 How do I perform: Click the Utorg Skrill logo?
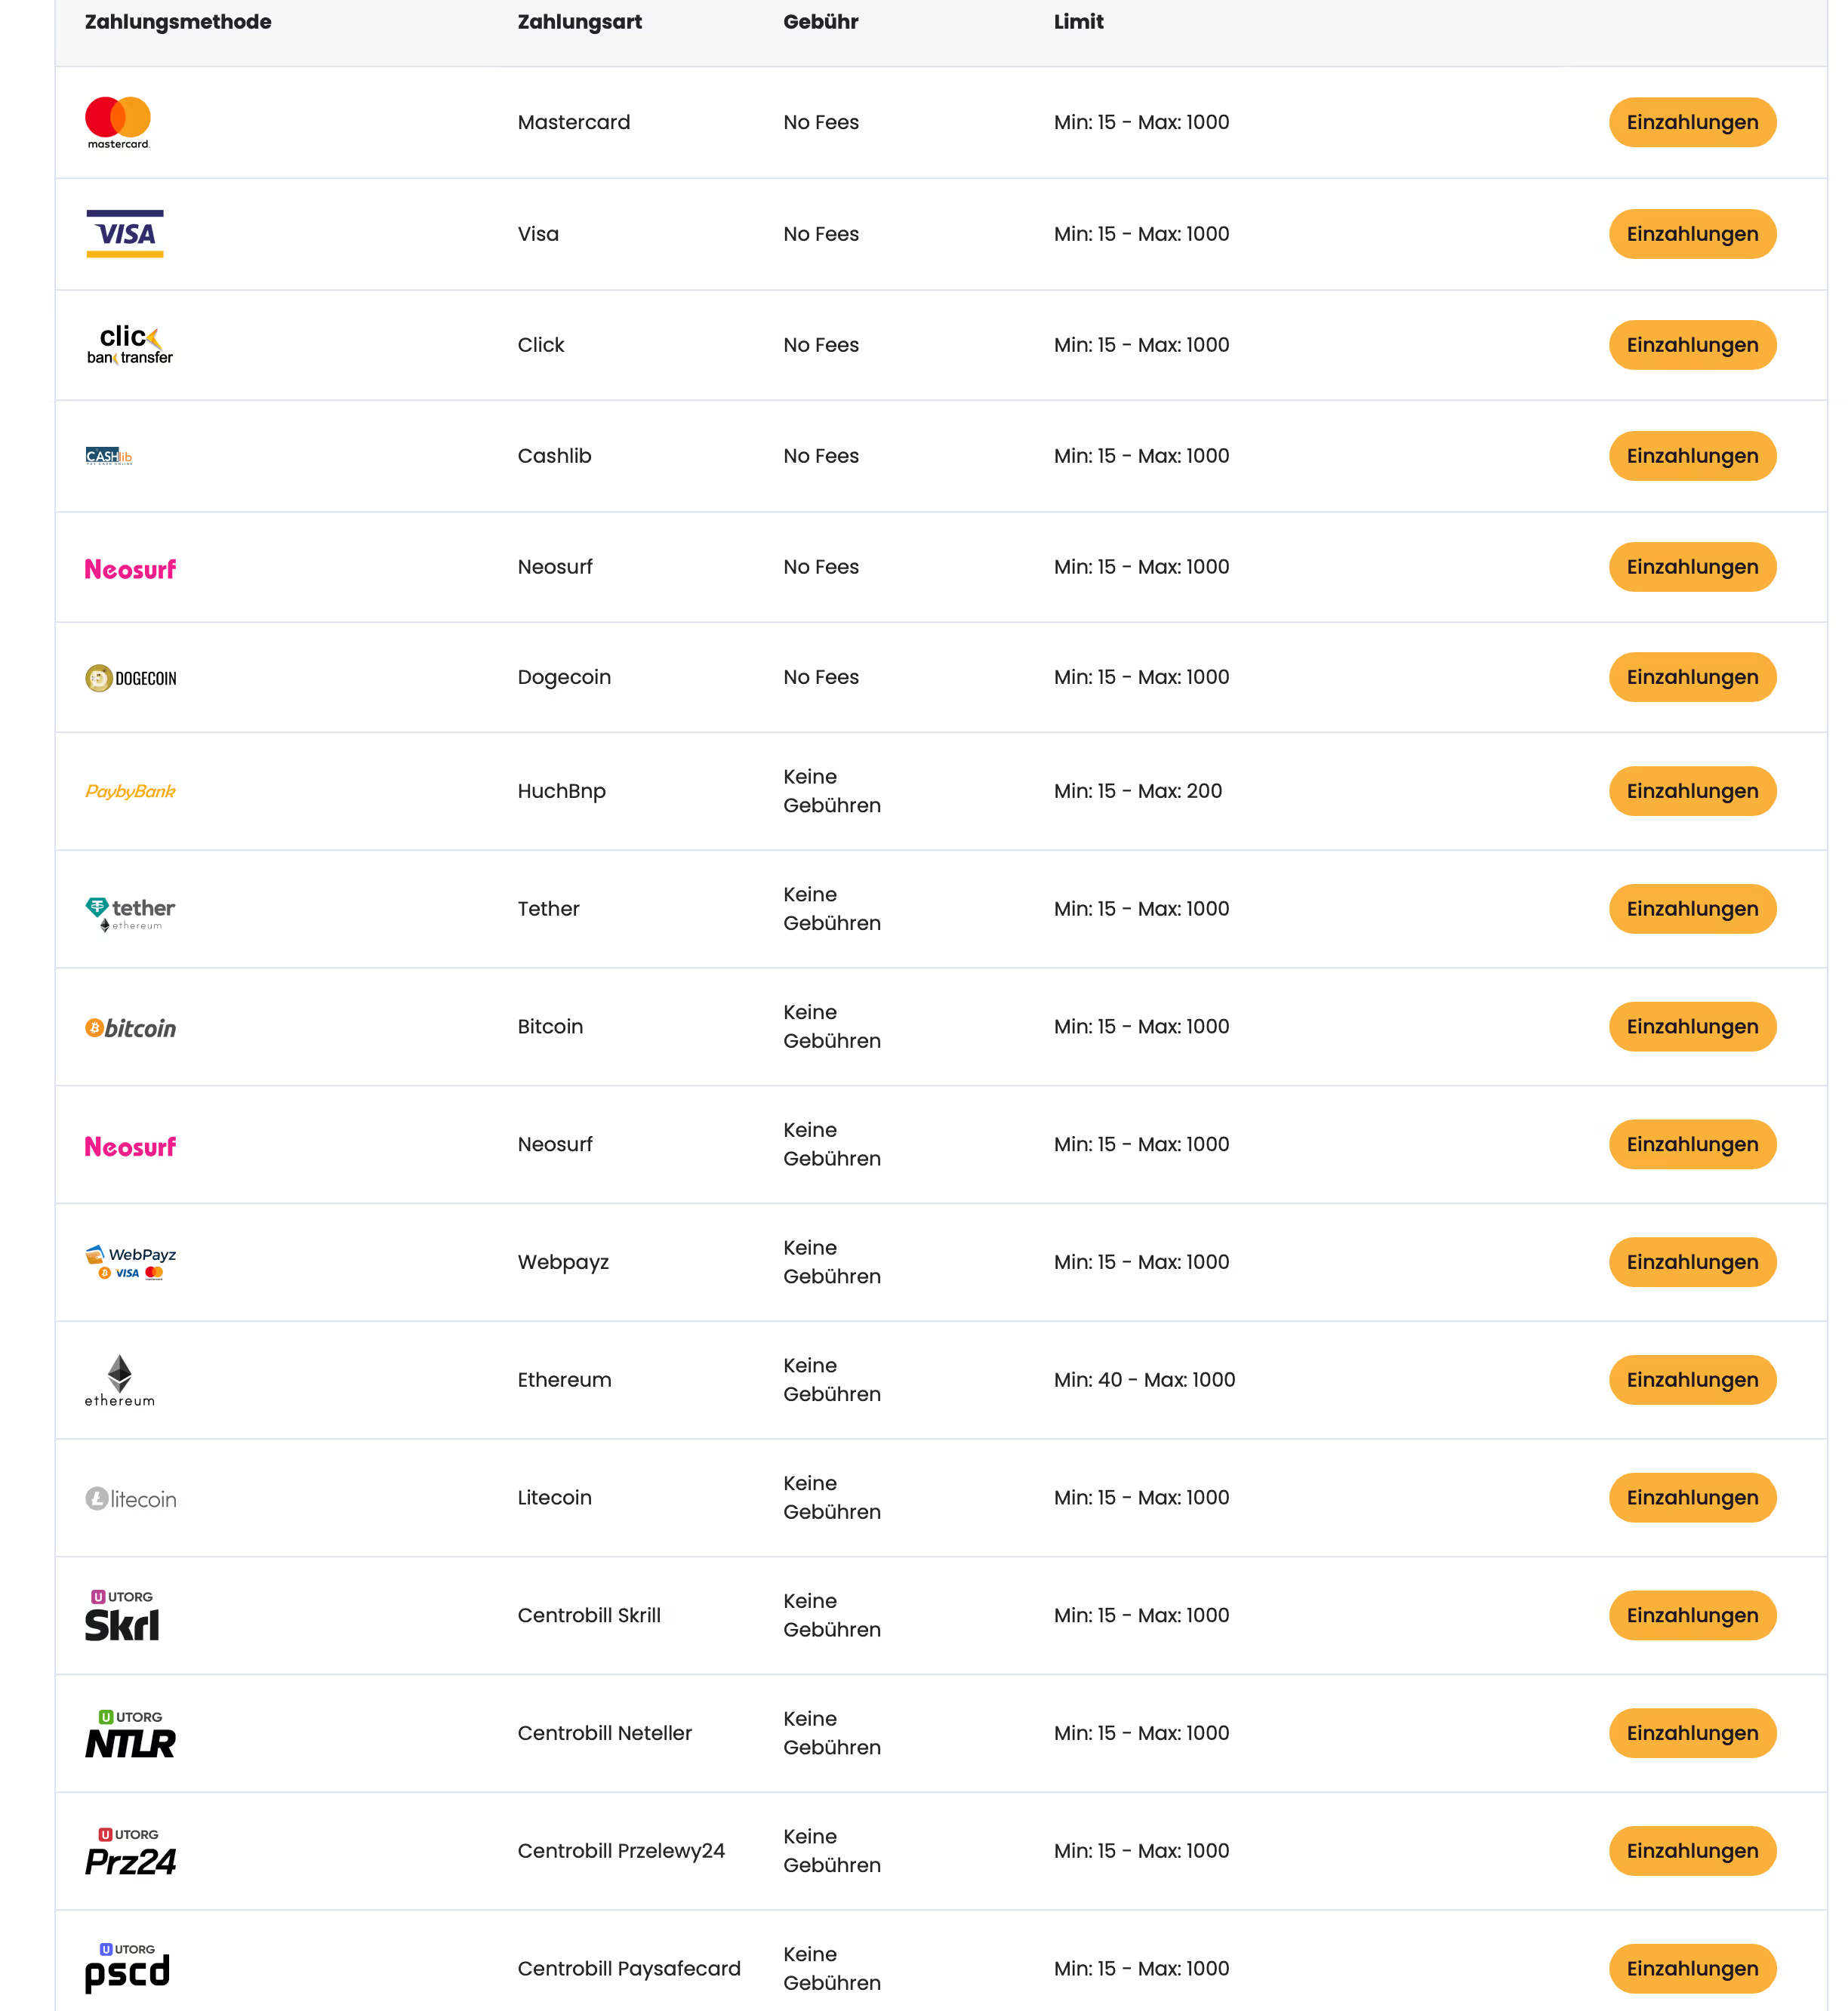(x=122, y=1616)
